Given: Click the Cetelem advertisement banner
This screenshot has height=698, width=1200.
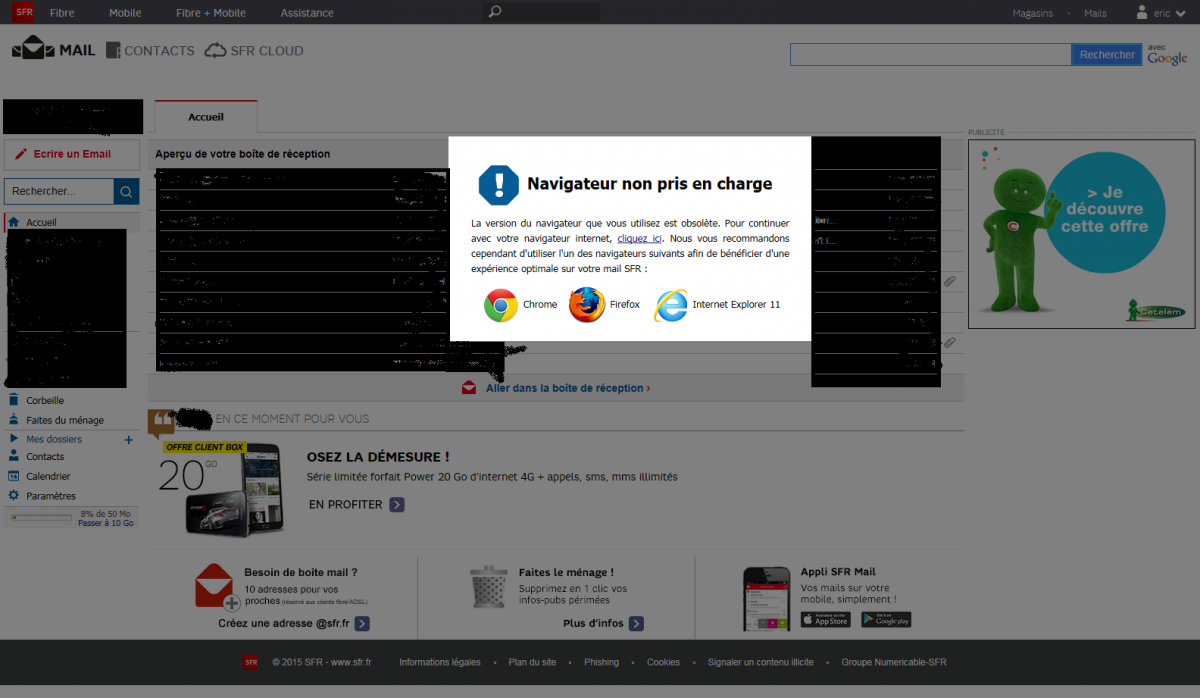Looking at the screenshot, I should pos(1081,234).
